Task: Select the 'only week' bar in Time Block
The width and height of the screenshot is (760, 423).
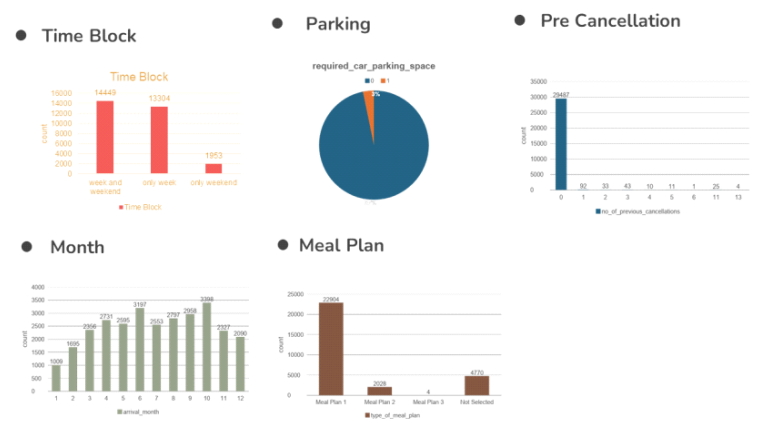Action: 159,140
